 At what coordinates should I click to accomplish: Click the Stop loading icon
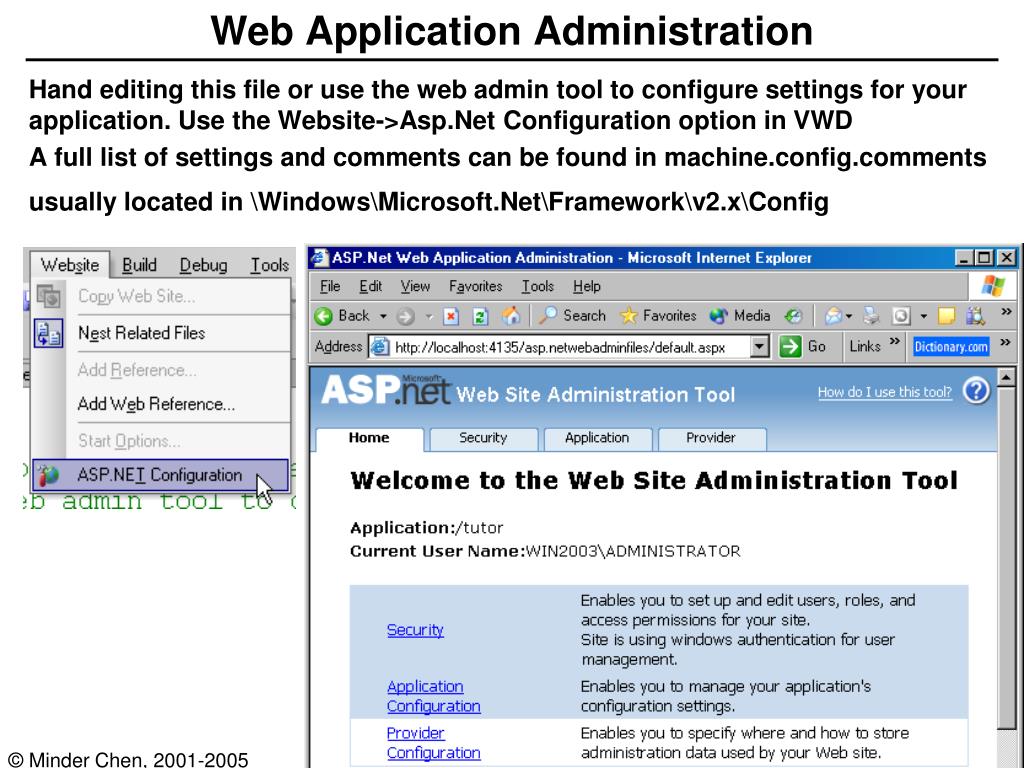(451, 317)
